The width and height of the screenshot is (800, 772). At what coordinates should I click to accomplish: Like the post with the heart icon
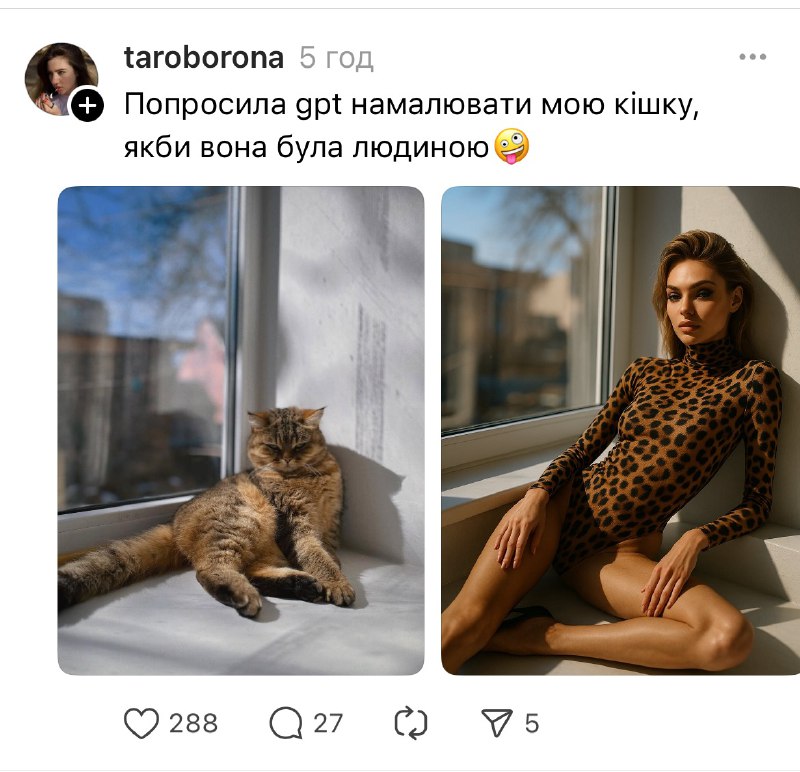click(141, 723)
